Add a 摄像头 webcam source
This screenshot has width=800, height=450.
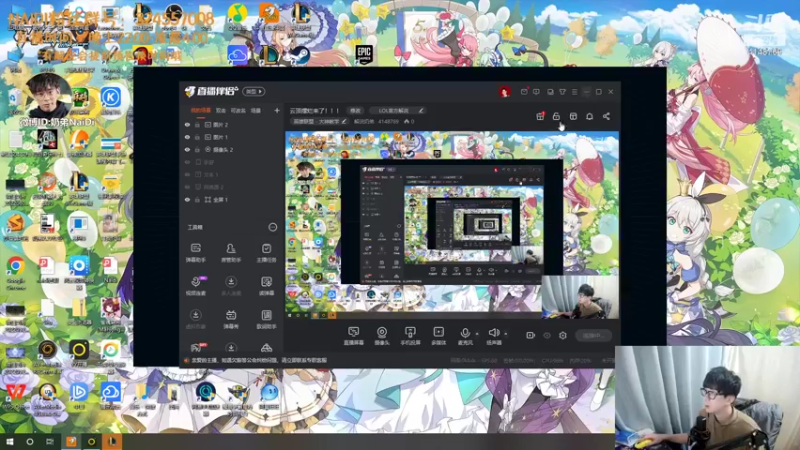pos(382,336)
